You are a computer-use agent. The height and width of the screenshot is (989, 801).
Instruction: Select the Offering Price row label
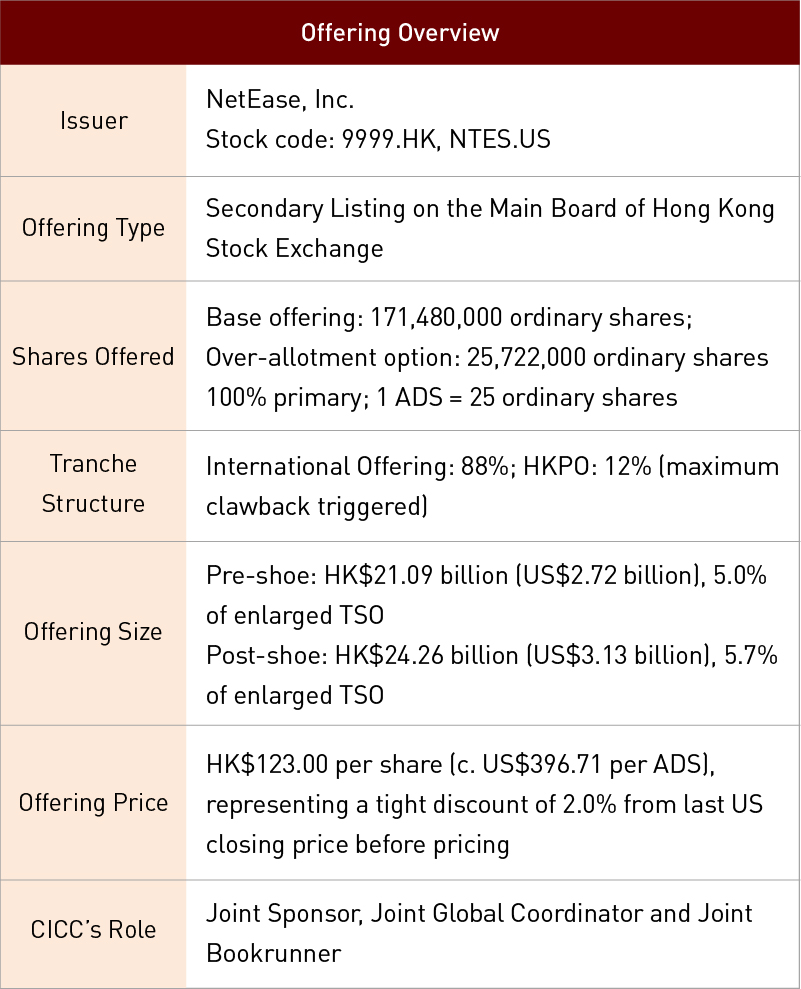click(x=94, y=803)
